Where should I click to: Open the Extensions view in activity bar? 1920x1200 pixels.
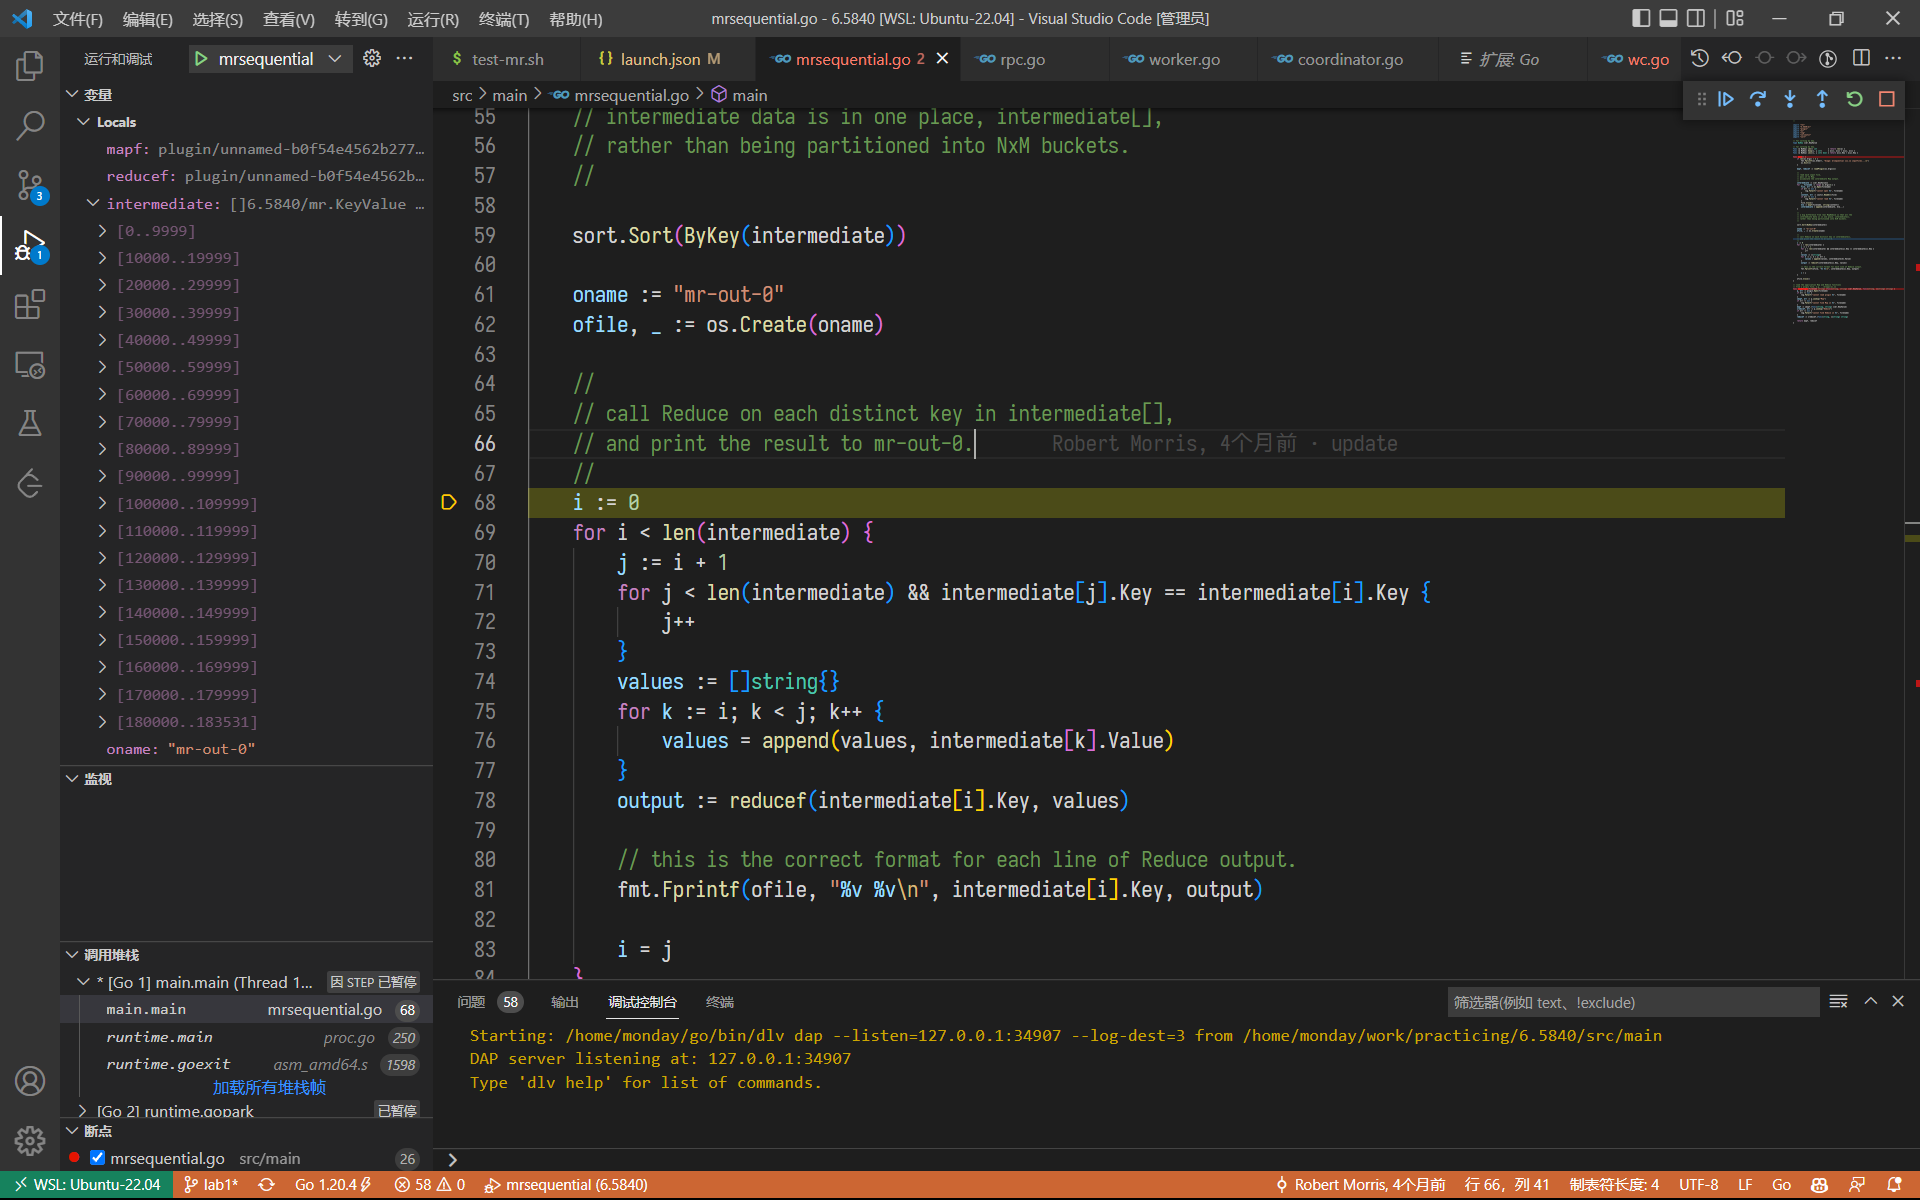click(30, 304)
